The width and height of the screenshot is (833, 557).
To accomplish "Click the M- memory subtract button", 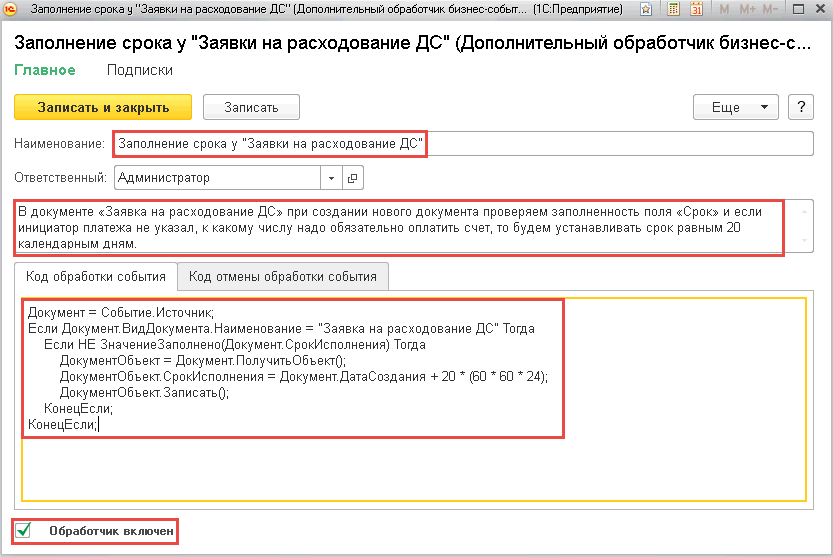I will click(x=770, y=9).
